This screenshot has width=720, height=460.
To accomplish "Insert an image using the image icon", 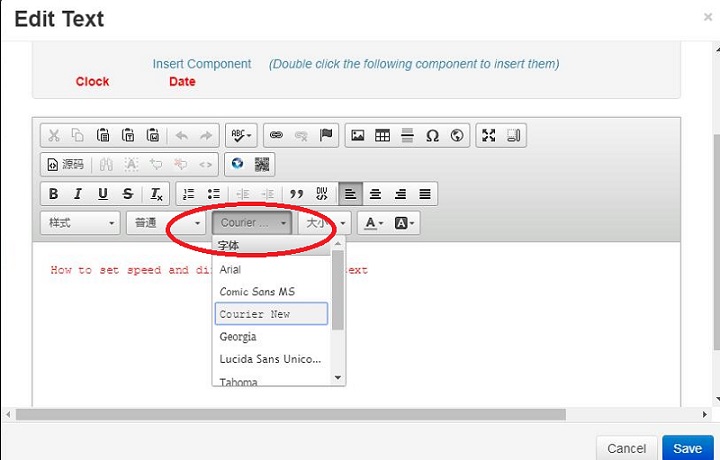I will click(x=358, y=136).
